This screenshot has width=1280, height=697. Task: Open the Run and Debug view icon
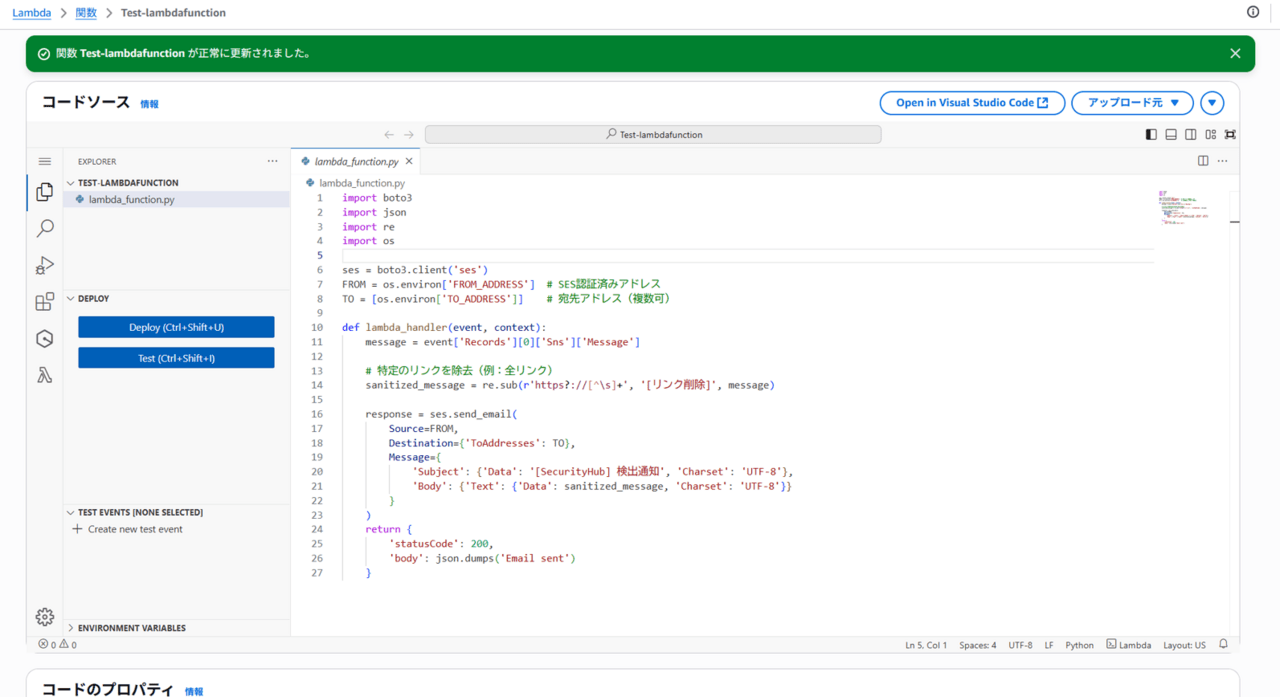tap(44, 265)
